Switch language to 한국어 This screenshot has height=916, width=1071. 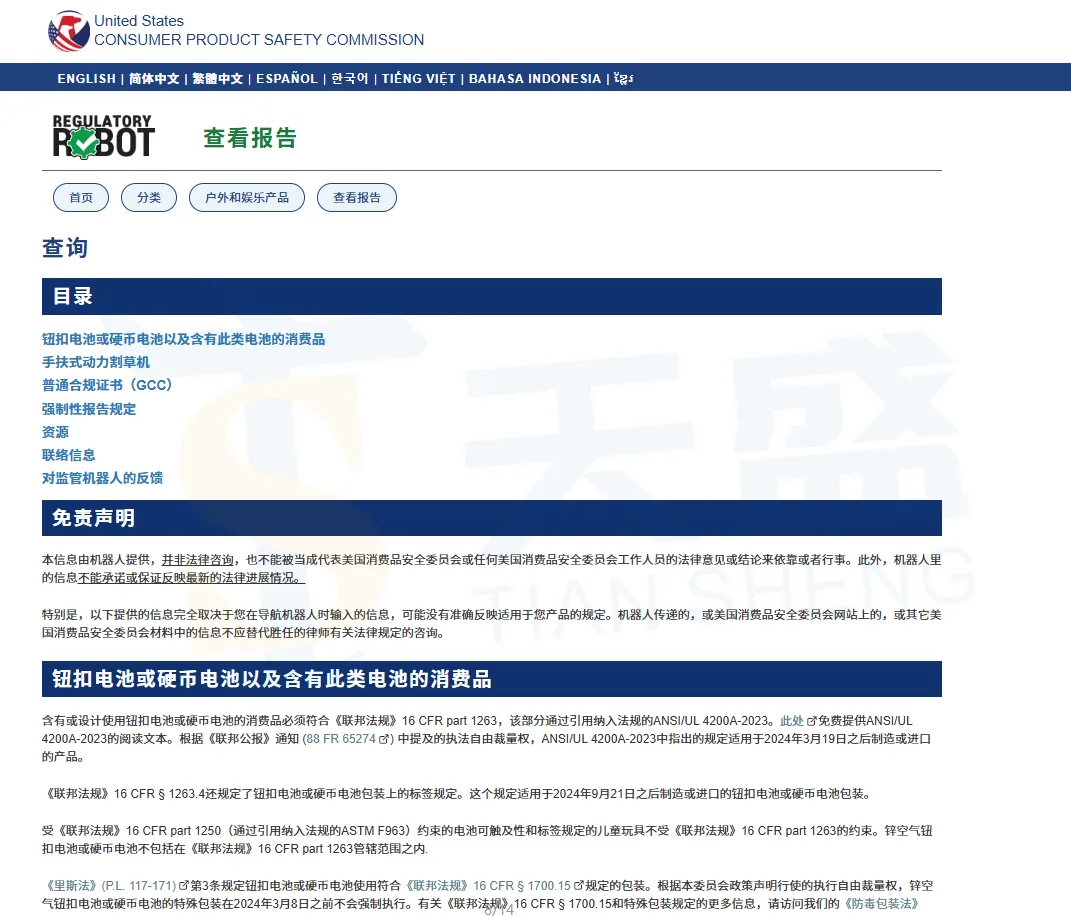(350, 79)
